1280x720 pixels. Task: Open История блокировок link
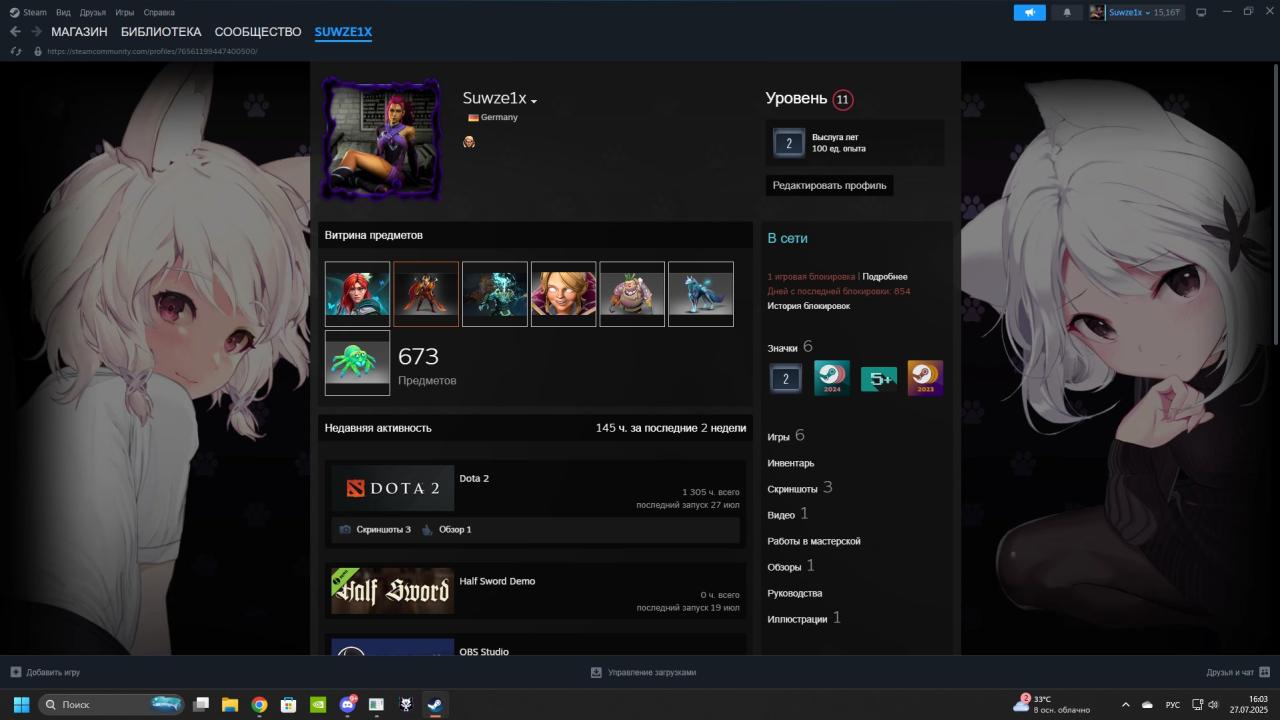click(809, 306)
